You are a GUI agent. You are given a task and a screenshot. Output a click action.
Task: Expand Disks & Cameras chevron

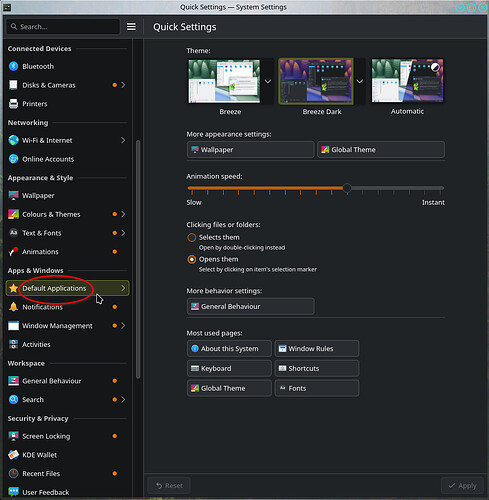coord(123,85)
